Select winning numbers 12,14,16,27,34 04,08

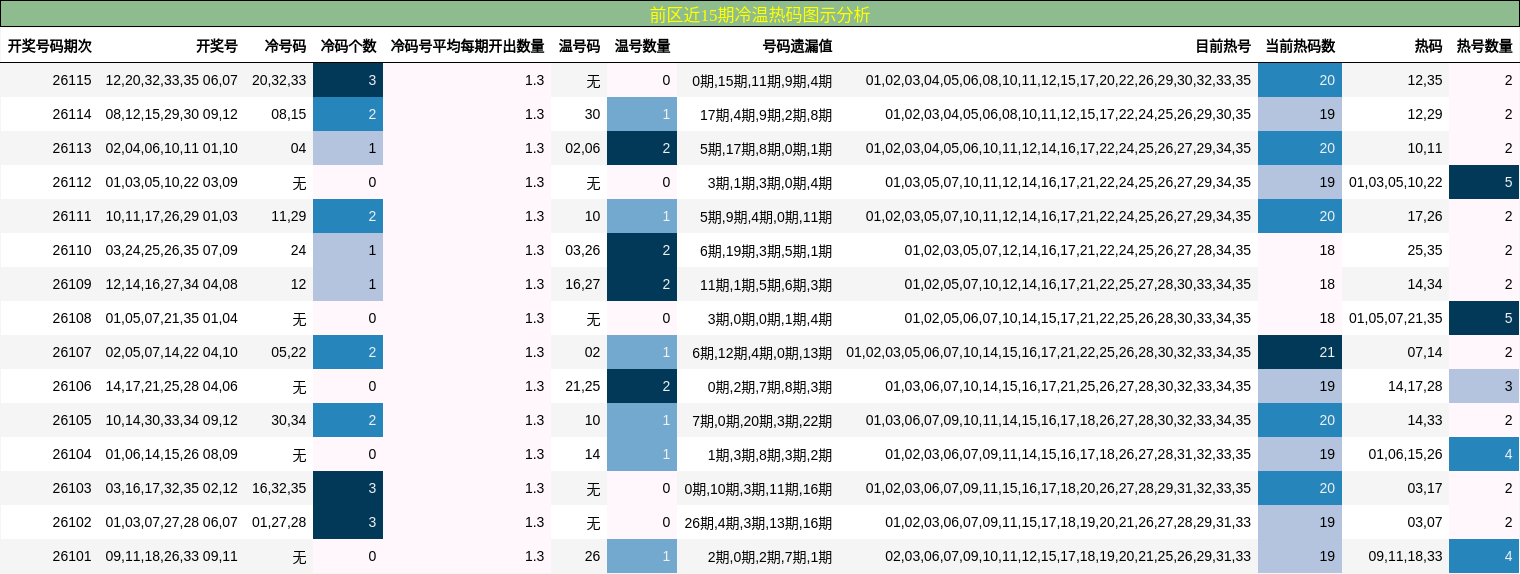(x=172, y=284)
